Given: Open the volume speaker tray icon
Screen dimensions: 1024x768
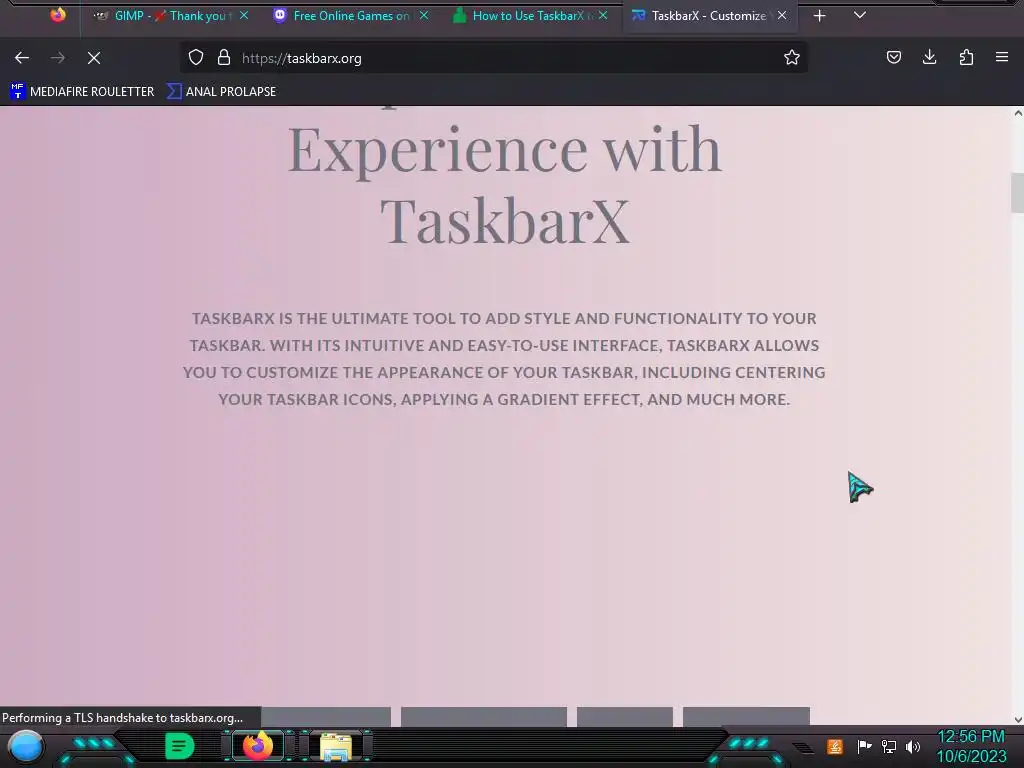Looking at the screenshot, I should tap(913, 746).
